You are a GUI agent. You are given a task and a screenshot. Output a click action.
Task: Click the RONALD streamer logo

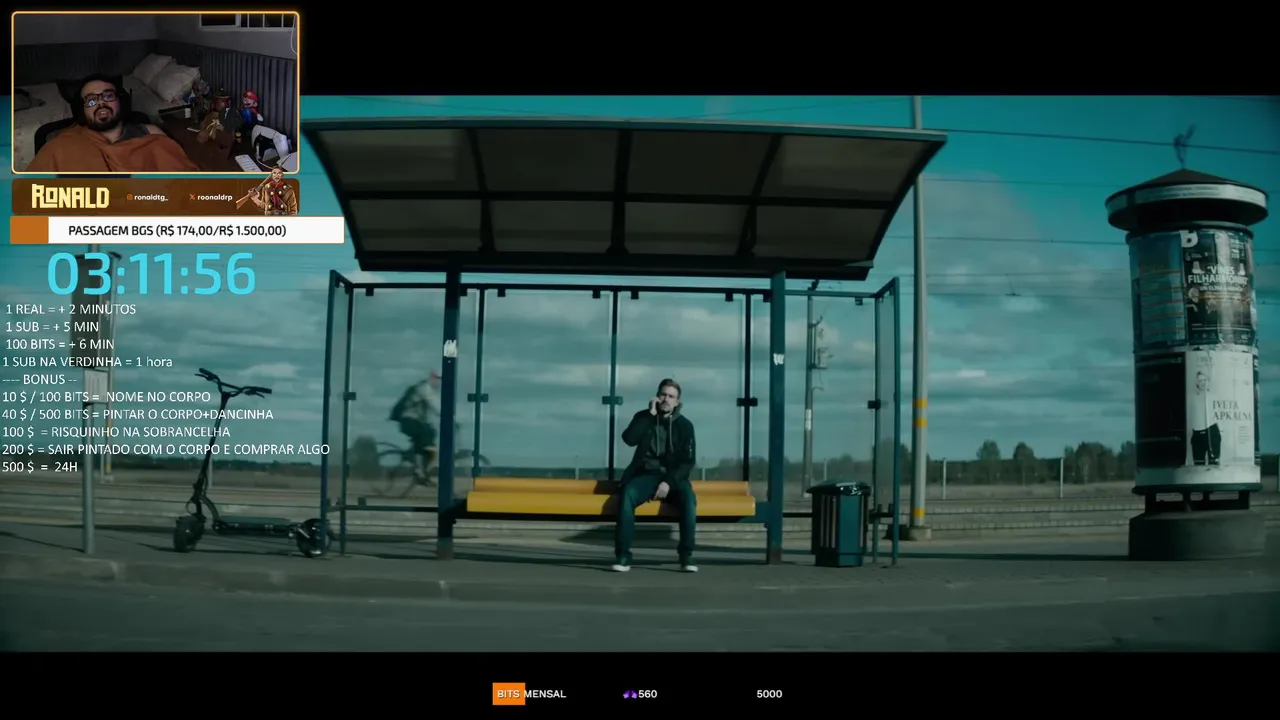[x=70, y=197]
